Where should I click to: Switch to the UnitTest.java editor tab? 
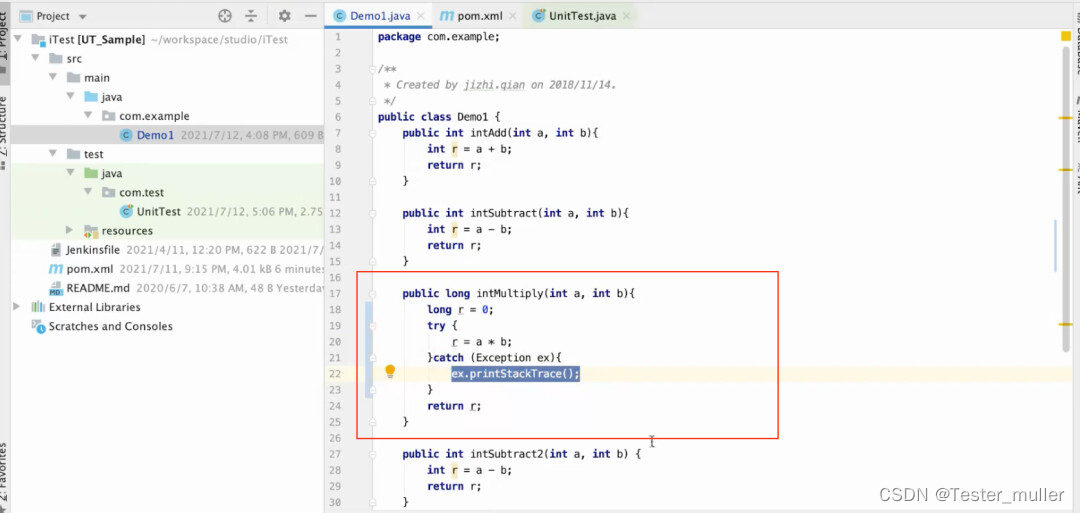pyautogui.click(x=581, y=15)
